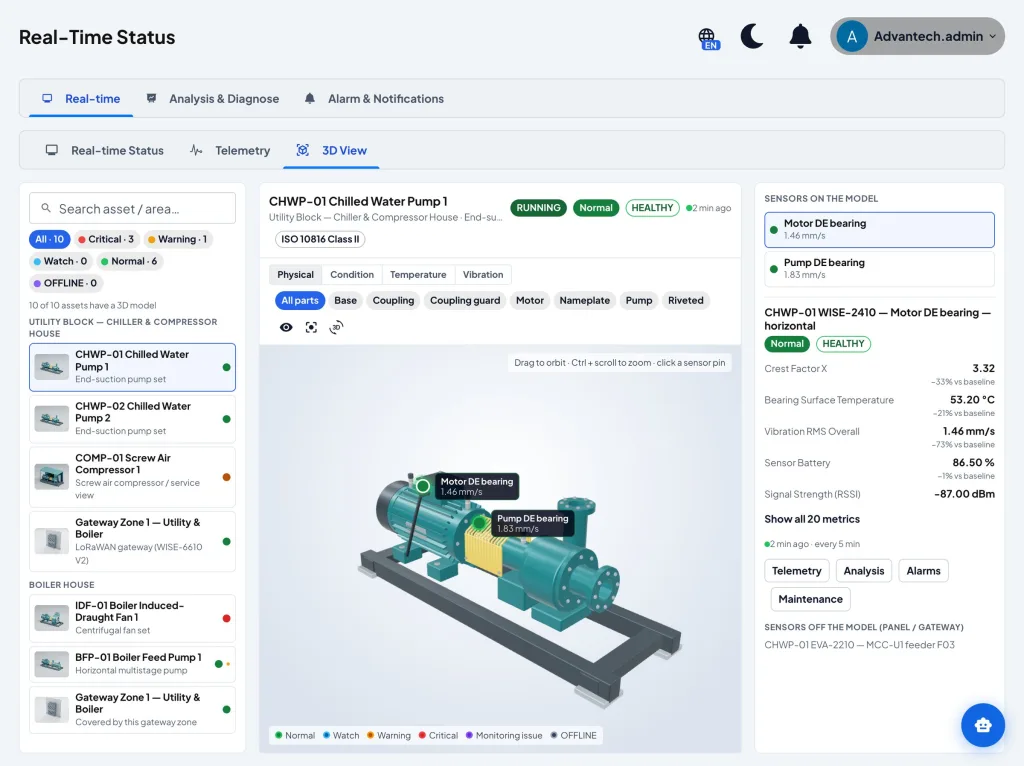
Task: Isolate the Motor part
Action: [530, 300]
